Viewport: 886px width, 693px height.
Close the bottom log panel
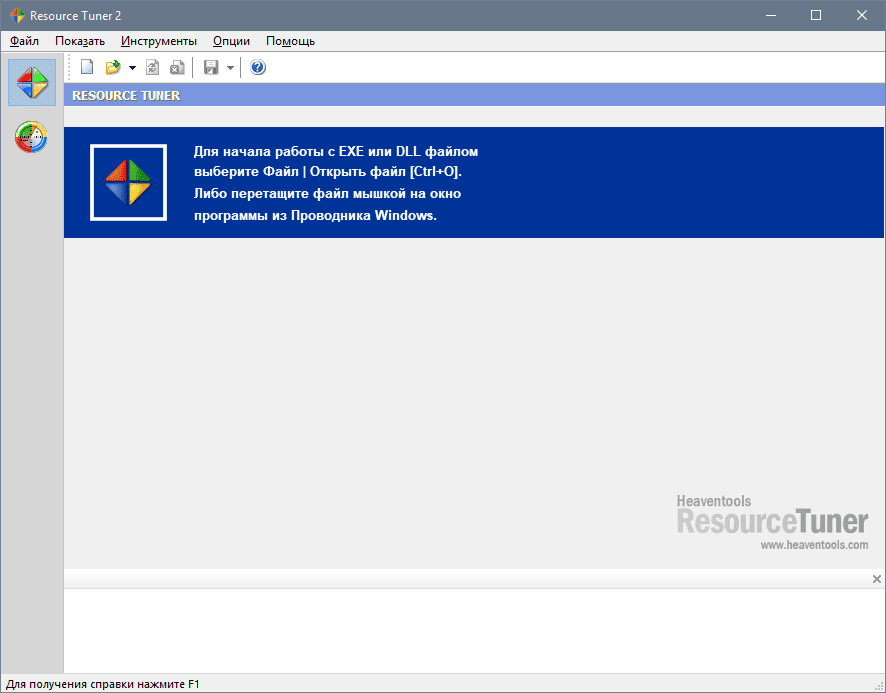point(877,579)
